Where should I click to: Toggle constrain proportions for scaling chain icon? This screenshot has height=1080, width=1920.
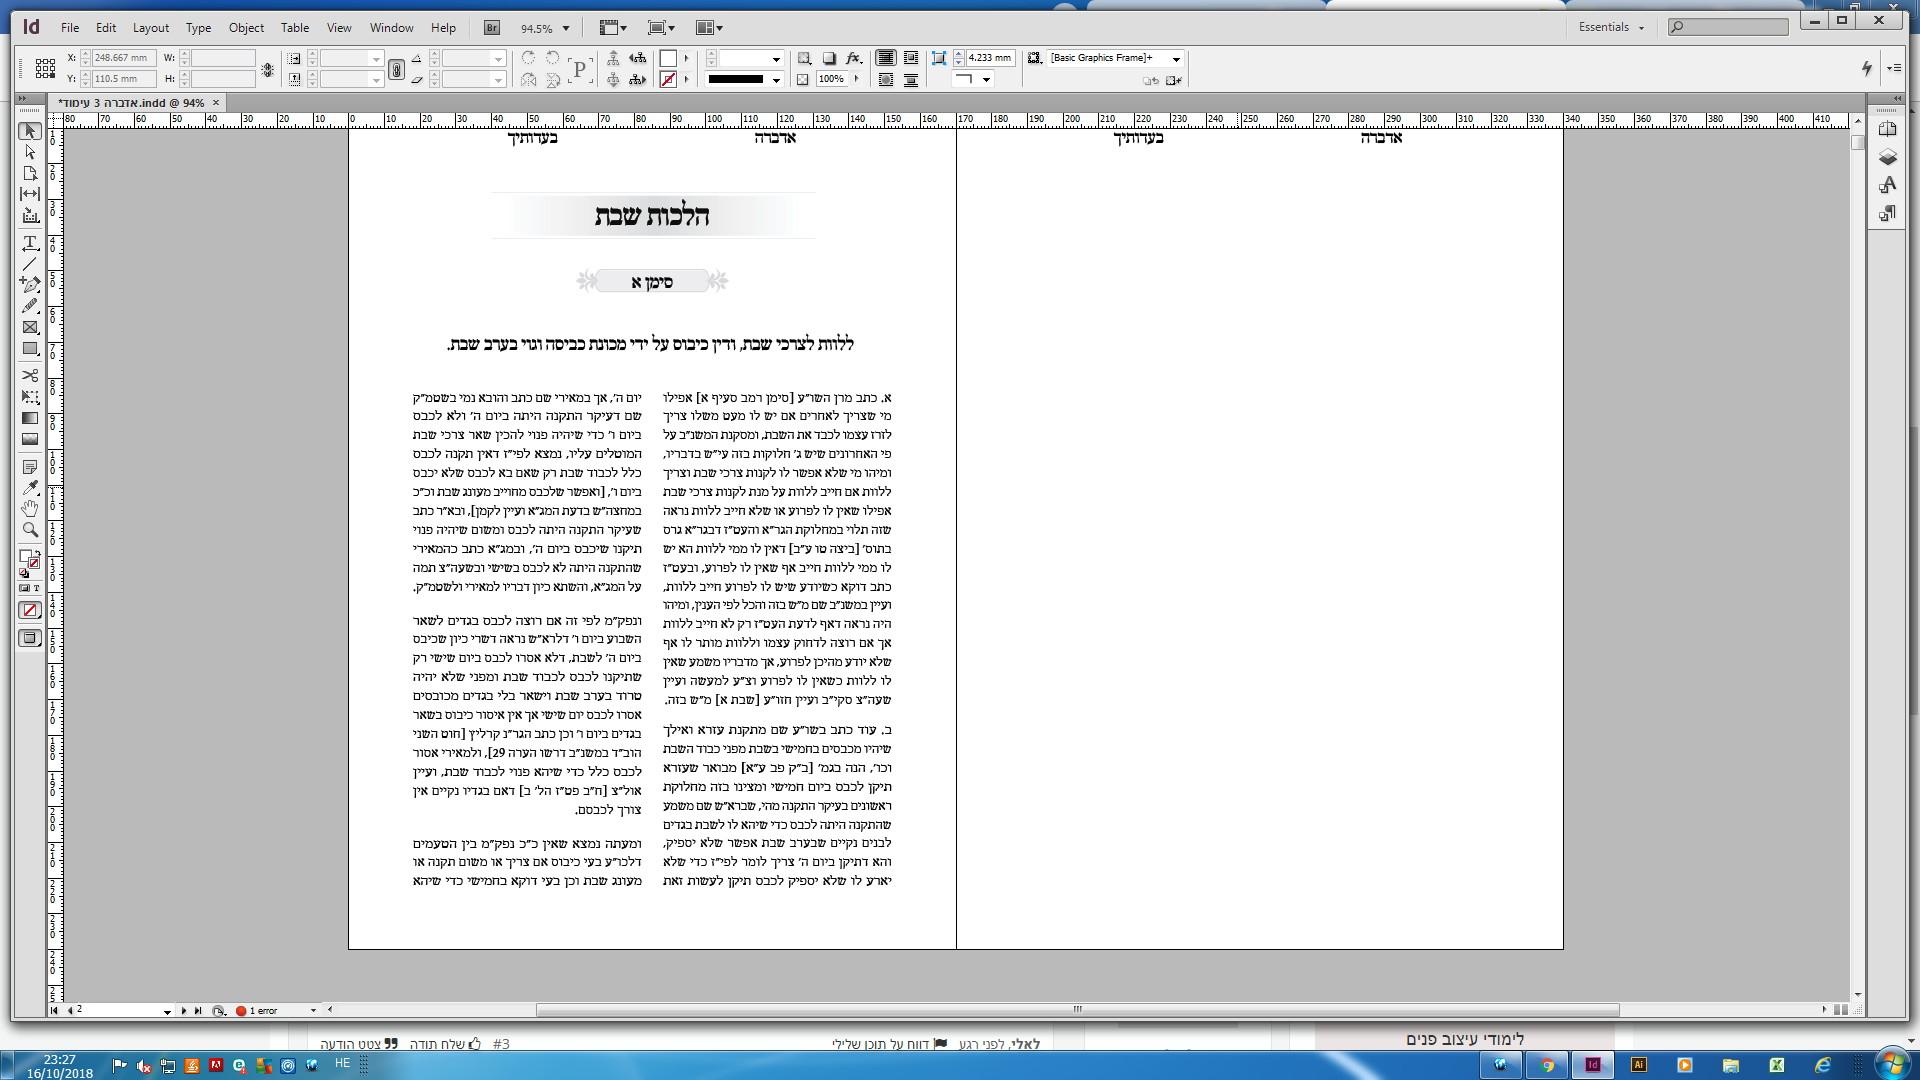point(397,69)
